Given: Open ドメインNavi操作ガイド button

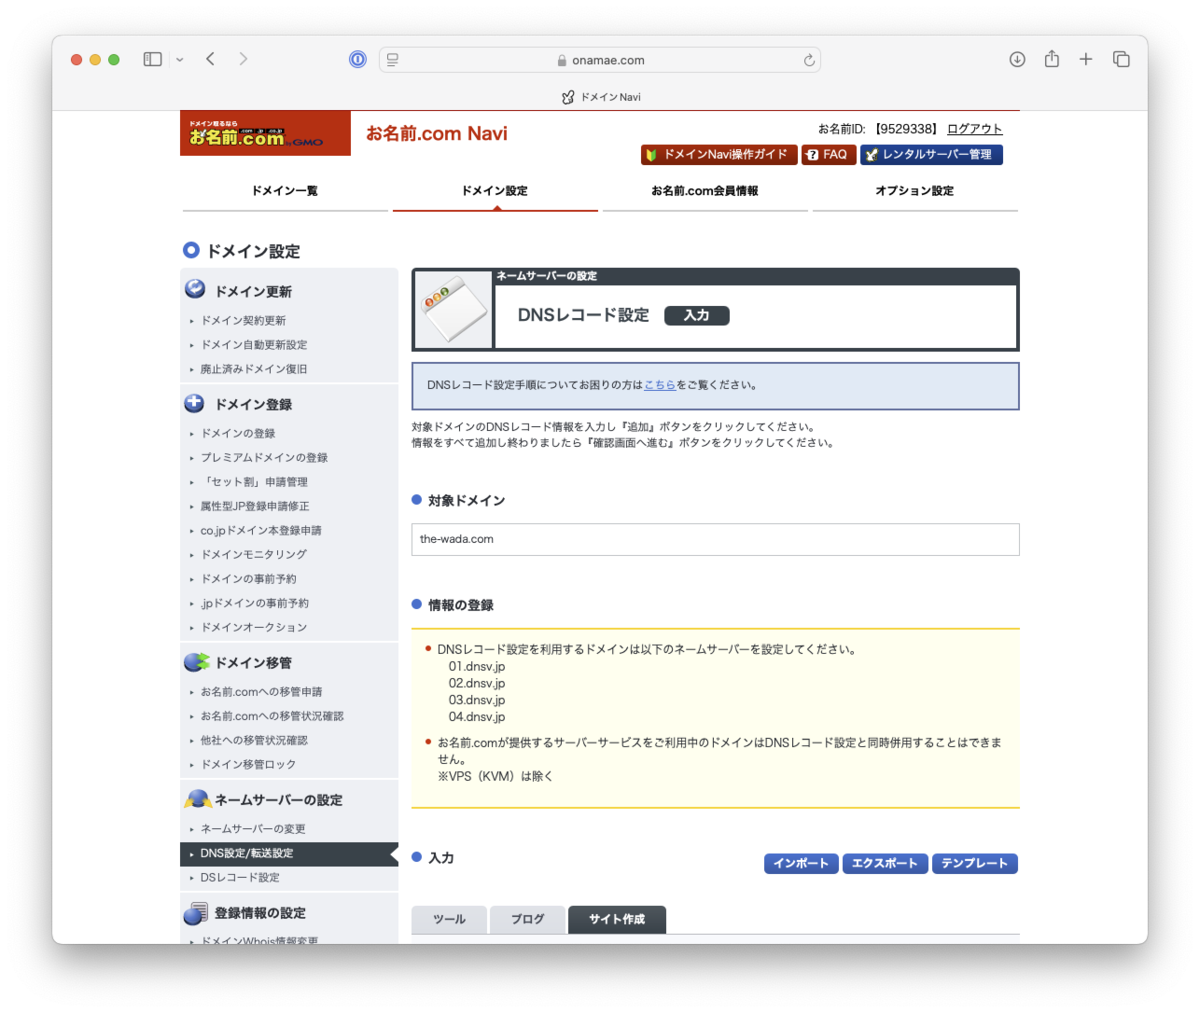Looking at the screenshot, I should tap(719, 154).
